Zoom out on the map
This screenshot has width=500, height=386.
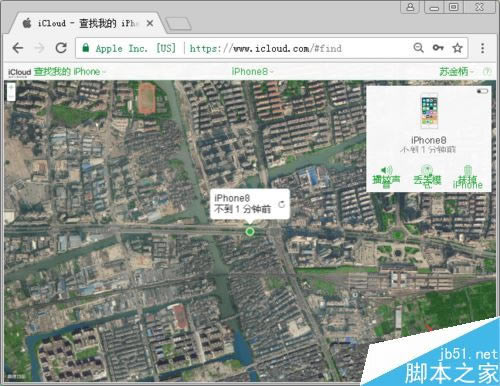[x=11, y=96]
